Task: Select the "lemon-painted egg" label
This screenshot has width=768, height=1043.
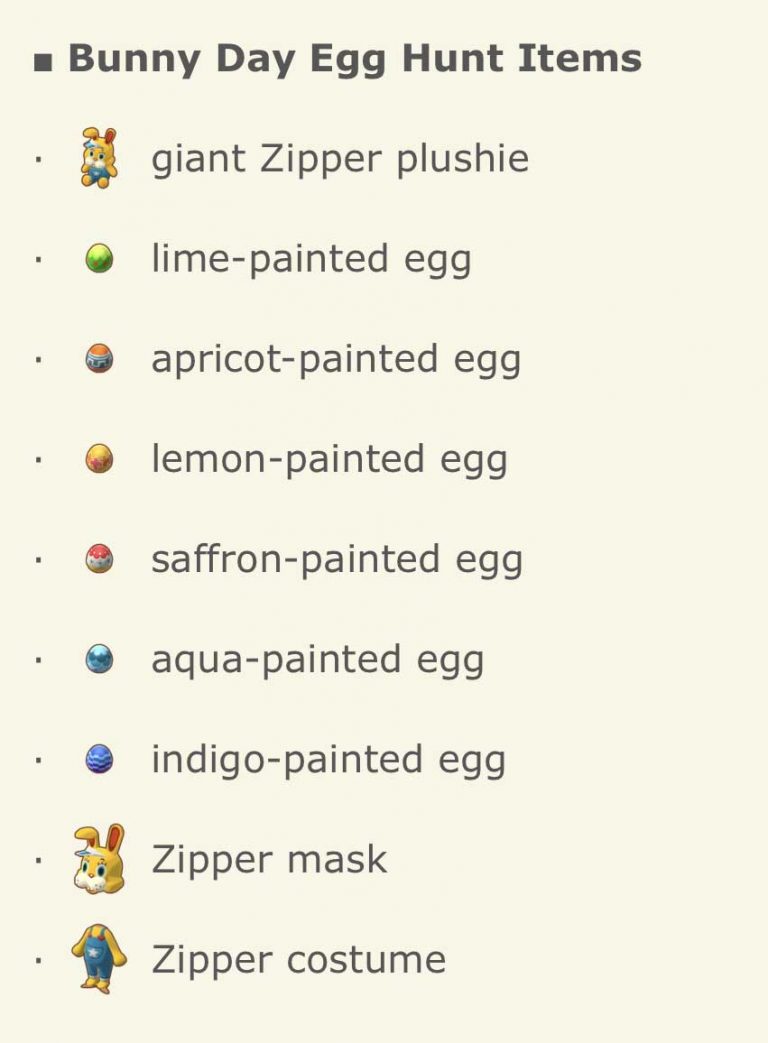Action: tap(329, 459)
